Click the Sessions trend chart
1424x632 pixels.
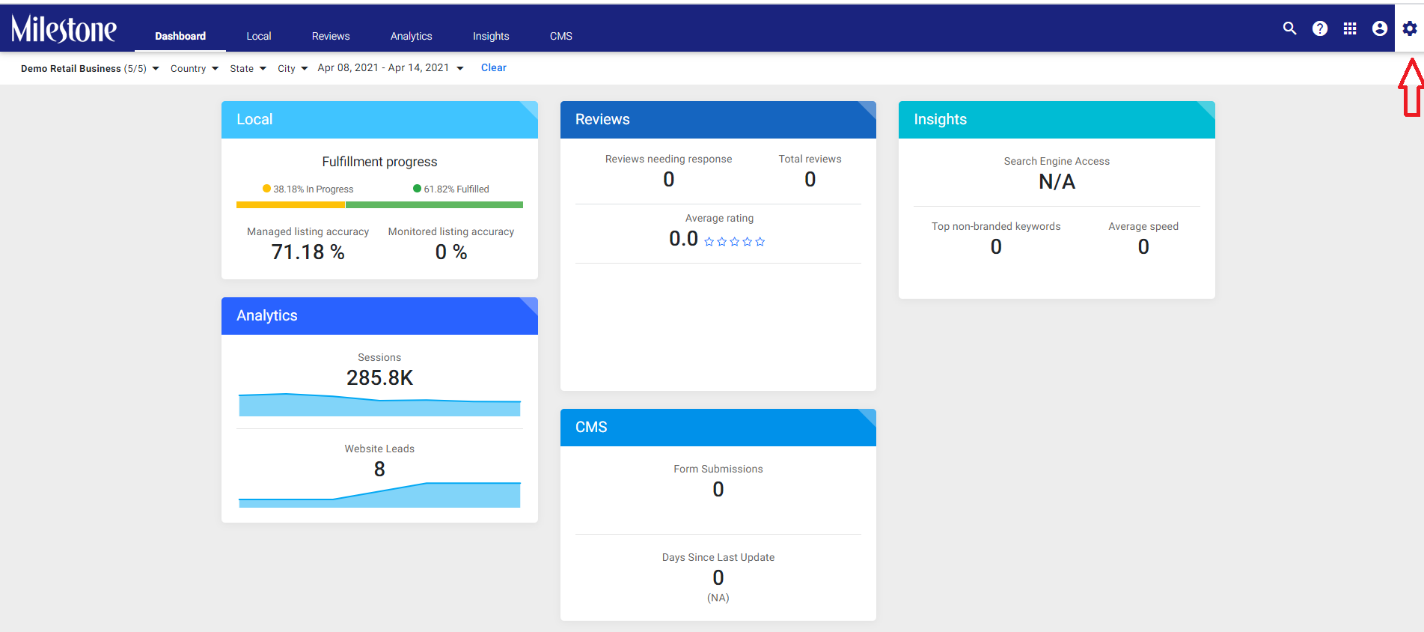tap(379, 404)
